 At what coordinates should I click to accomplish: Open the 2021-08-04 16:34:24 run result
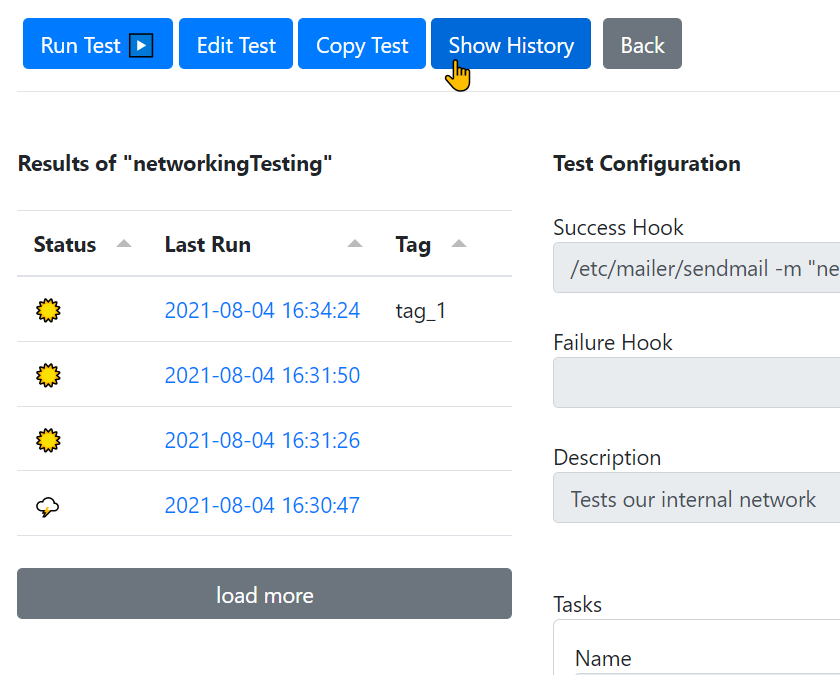tap(262, 311)
